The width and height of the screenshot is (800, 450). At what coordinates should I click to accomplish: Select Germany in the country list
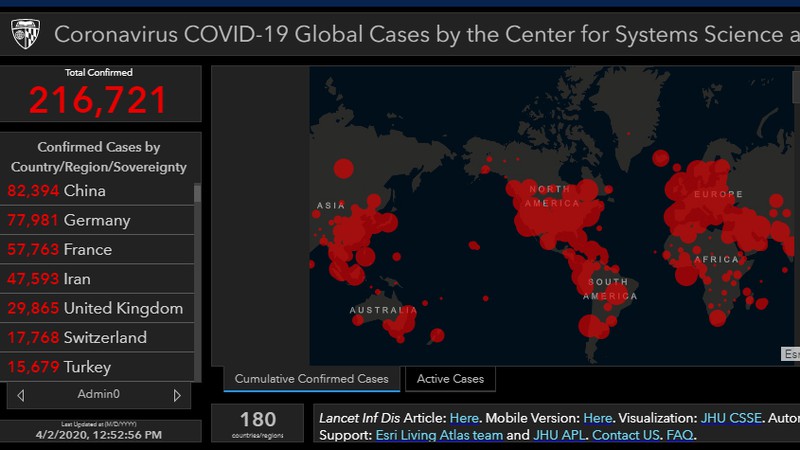pos(96,220)
